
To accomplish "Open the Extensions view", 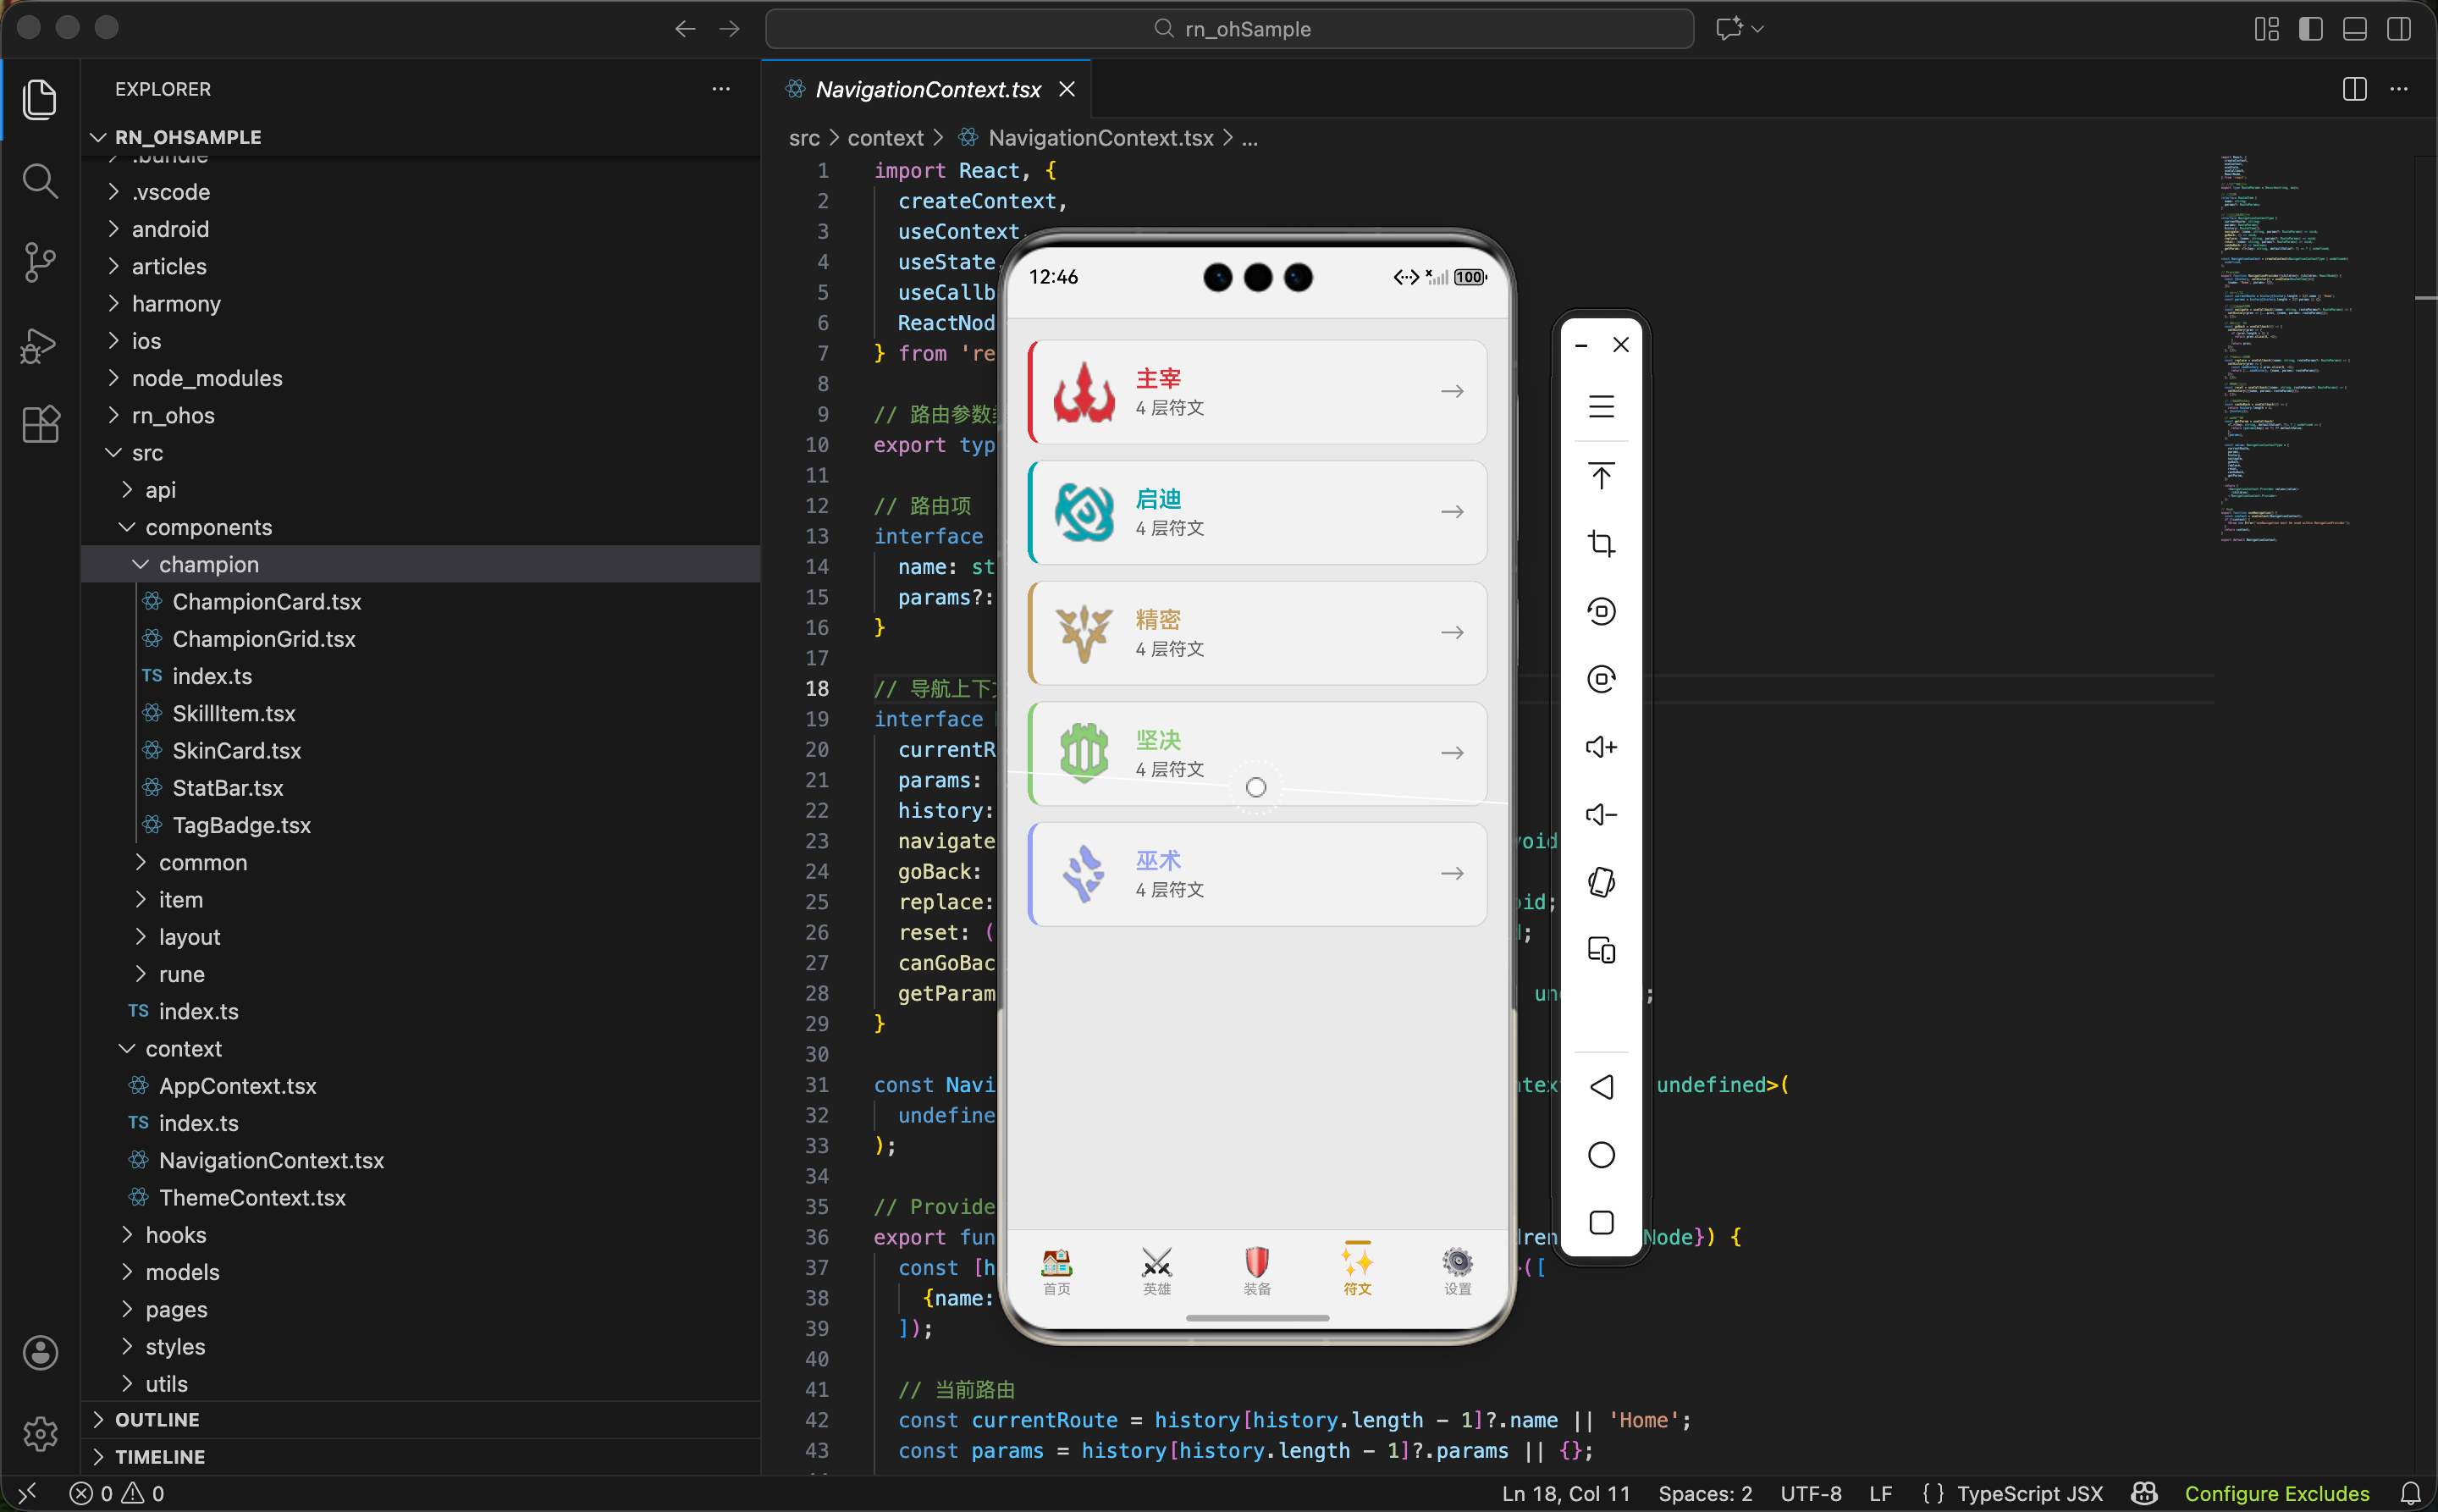I will tap(40, 425).
